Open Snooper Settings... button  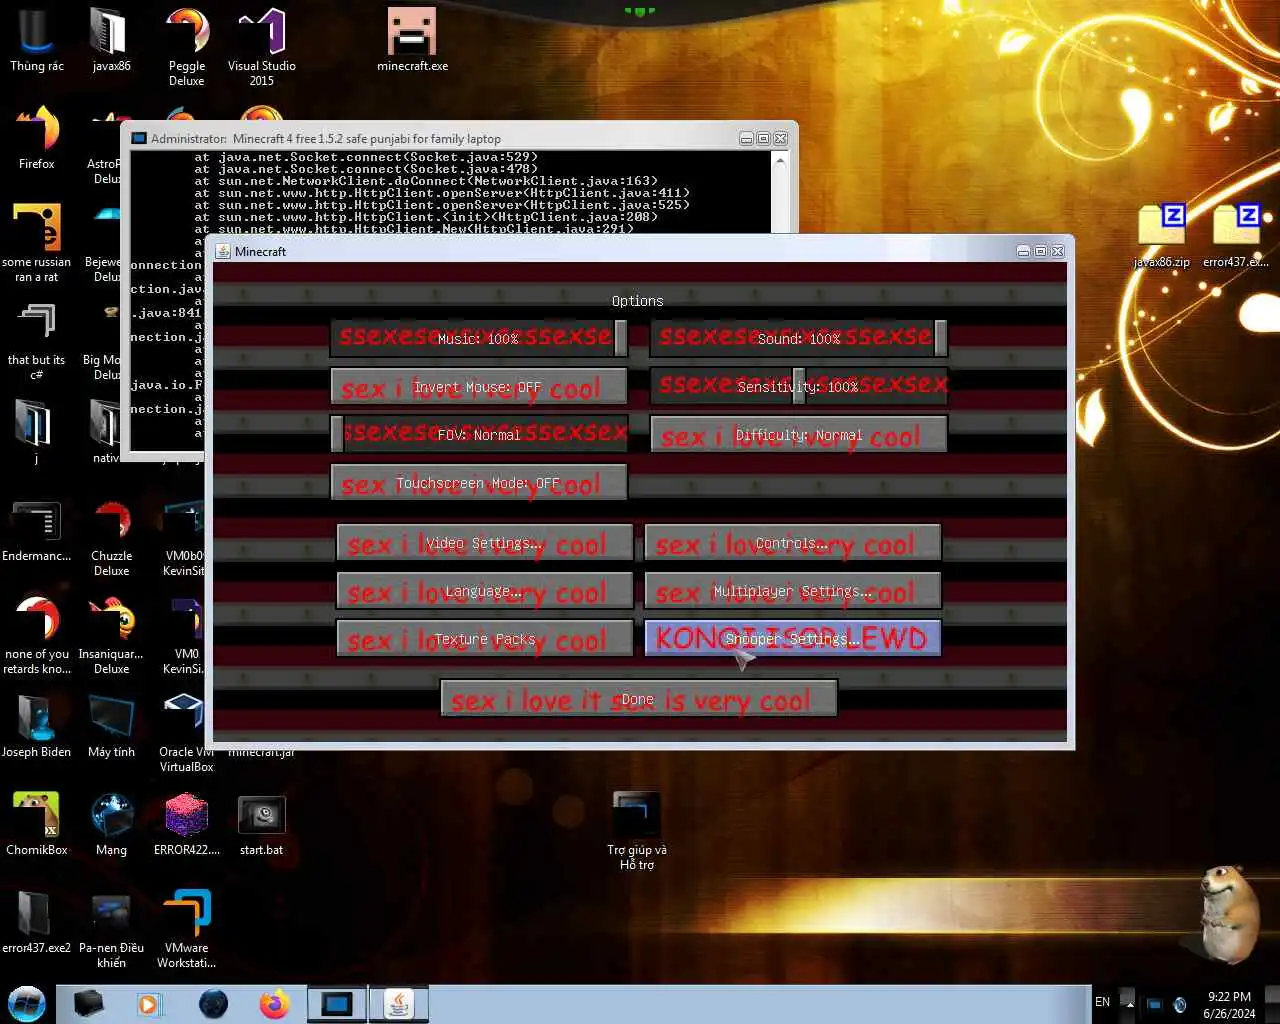pyautogui.click(x=792, y=639)
